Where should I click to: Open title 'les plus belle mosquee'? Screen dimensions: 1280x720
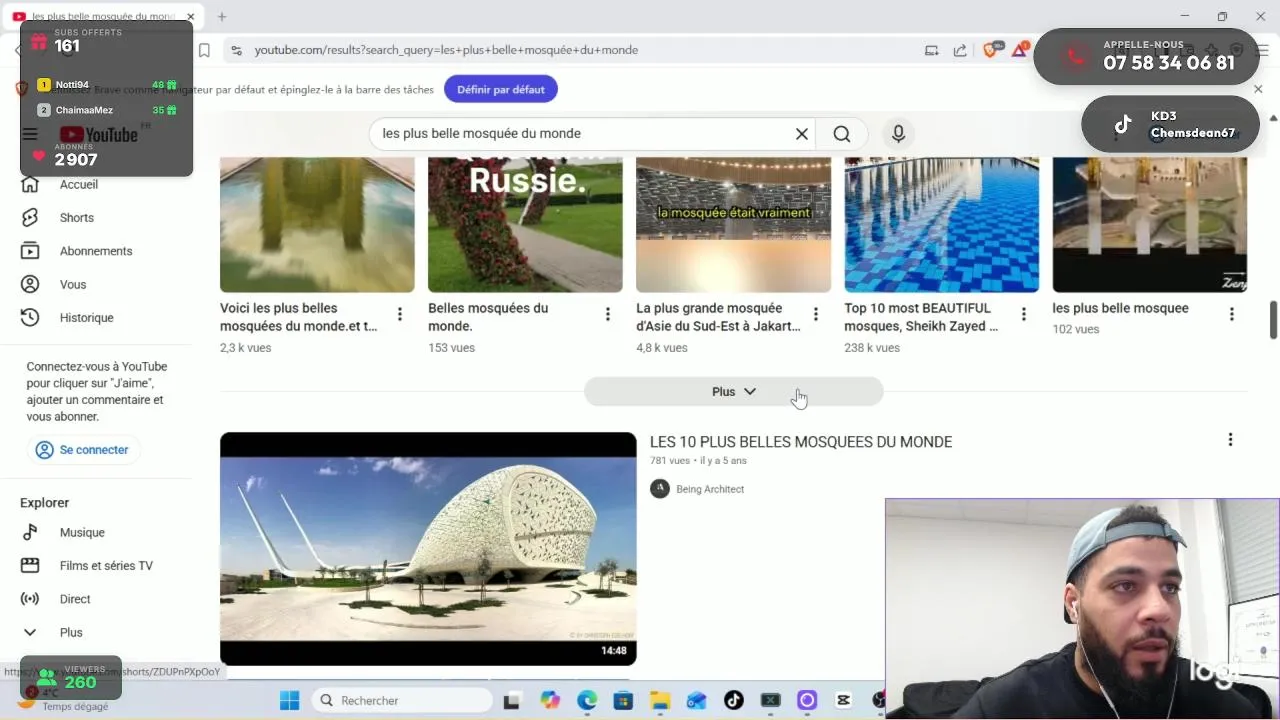tap(1120, 308)
